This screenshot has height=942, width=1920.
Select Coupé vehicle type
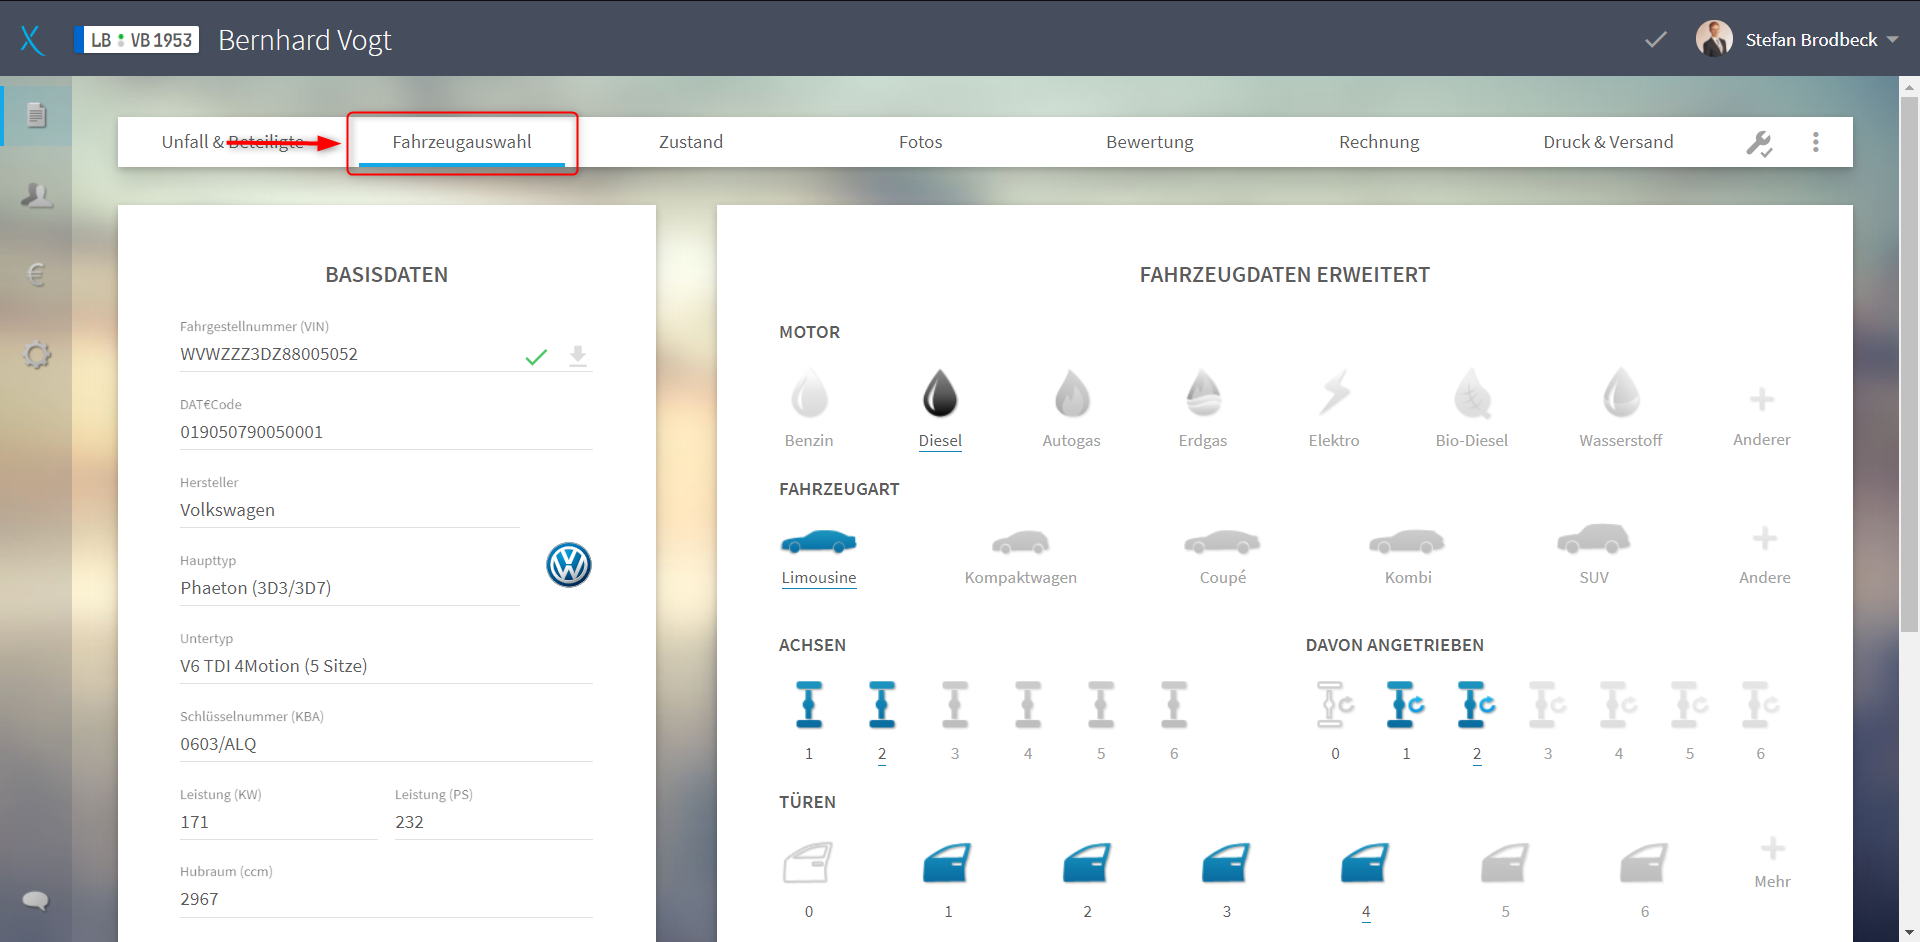pyautogui.click(x=1223, y=556)
